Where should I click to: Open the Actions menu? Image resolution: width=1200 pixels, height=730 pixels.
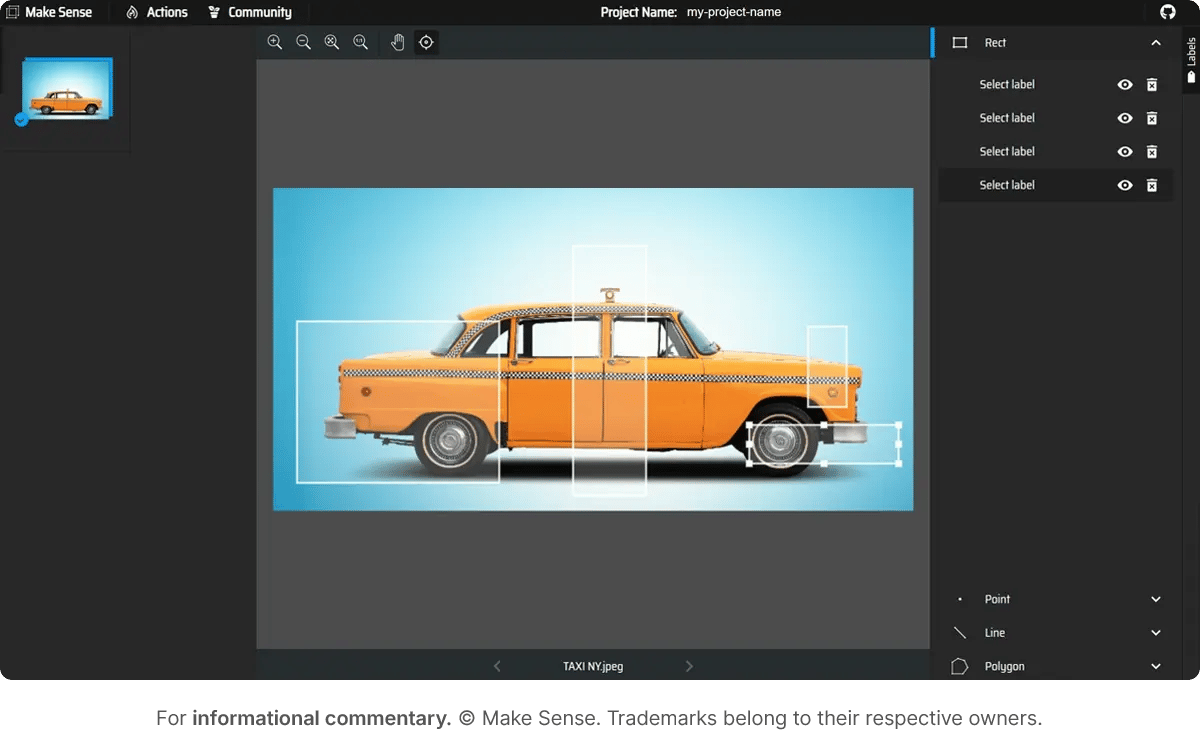pos(165,12)
